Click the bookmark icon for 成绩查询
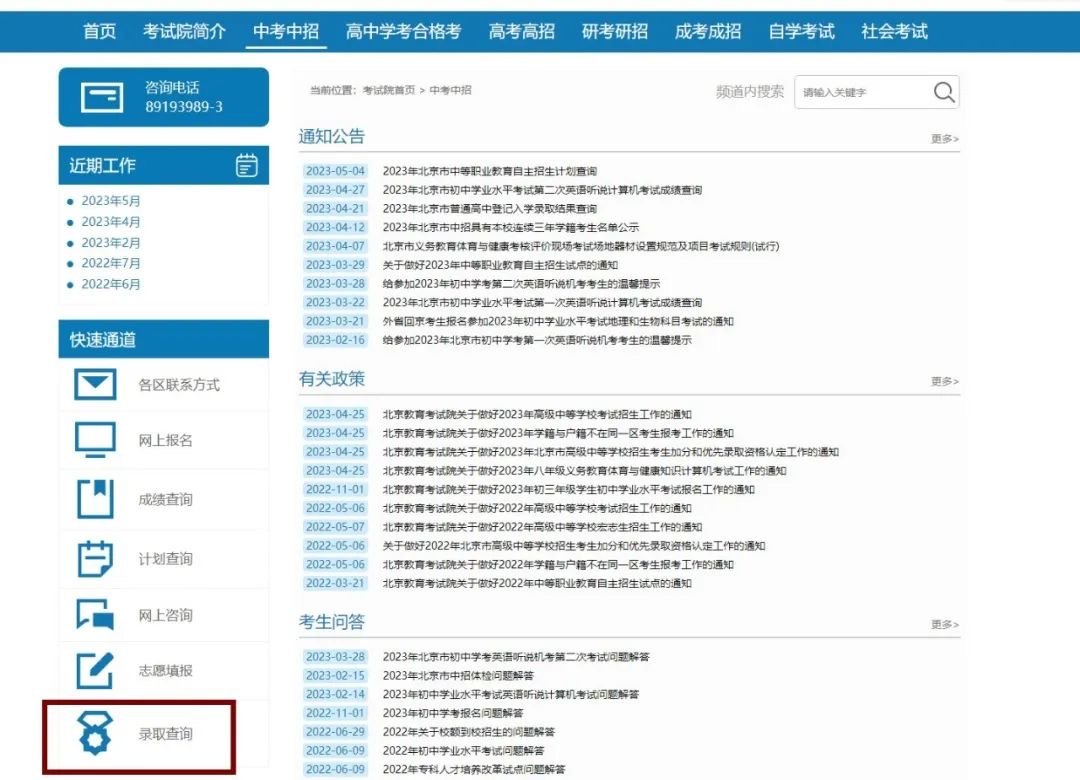The image size is (1080, 780). point(96,499)
